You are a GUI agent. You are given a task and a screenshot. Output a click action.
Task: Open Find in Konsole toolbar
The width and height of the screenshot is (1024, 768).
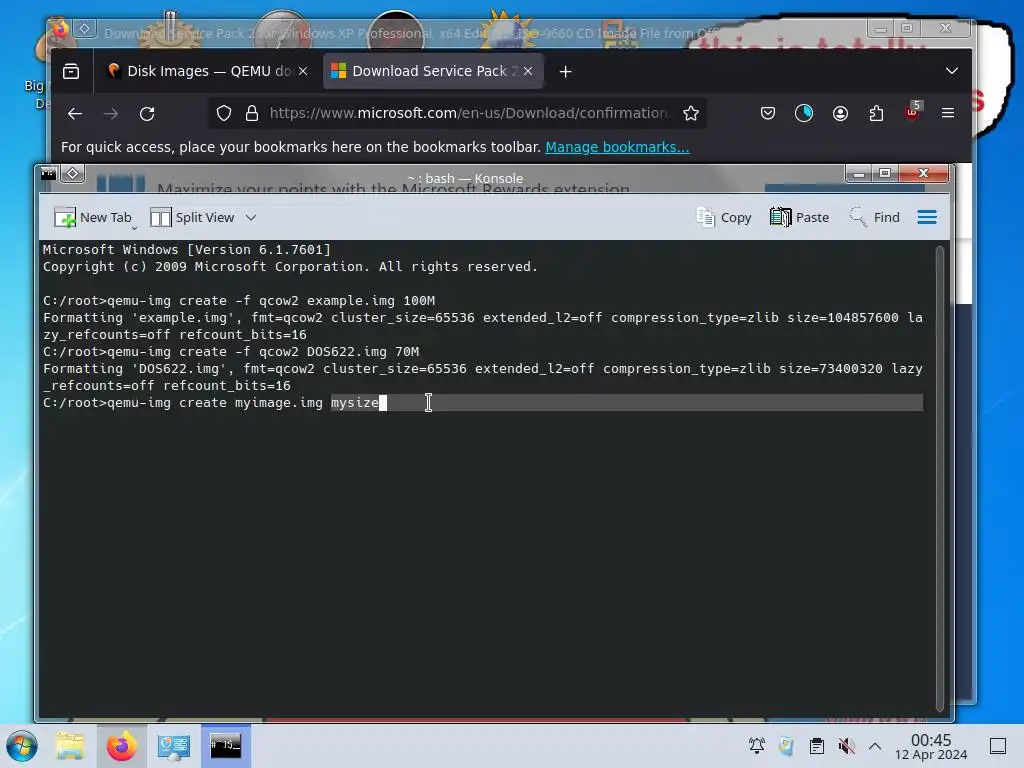point(874,217)
